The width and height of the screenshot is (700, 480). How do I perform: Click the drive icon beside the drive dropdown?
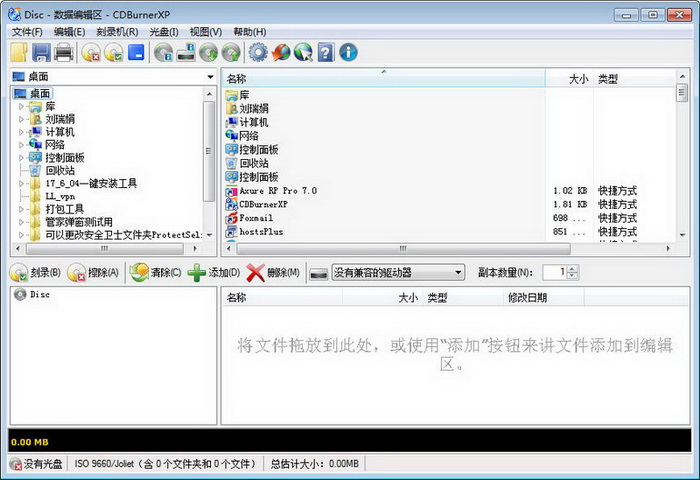[319, 273]
